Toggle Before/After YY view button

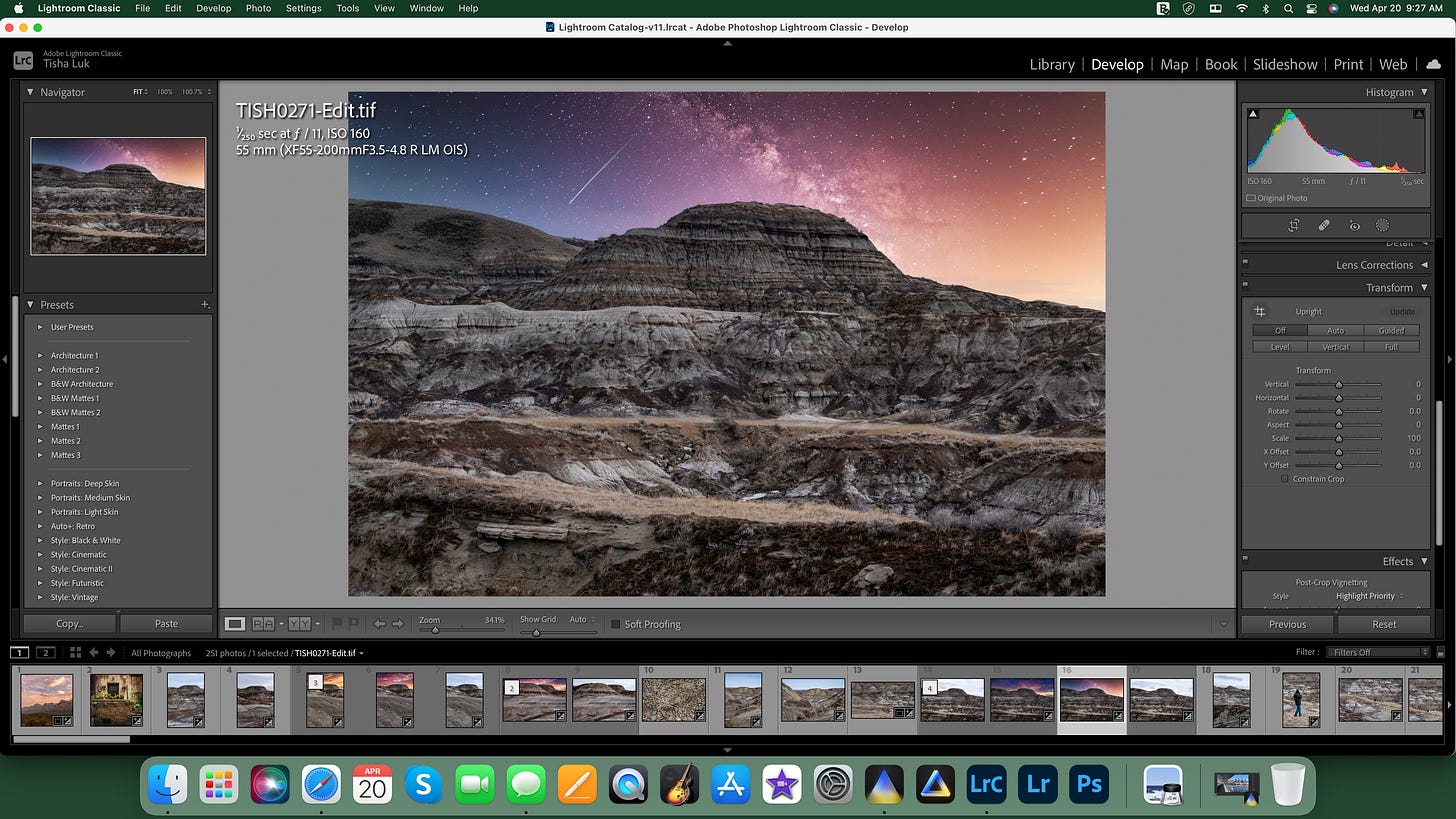coord(299,624)
